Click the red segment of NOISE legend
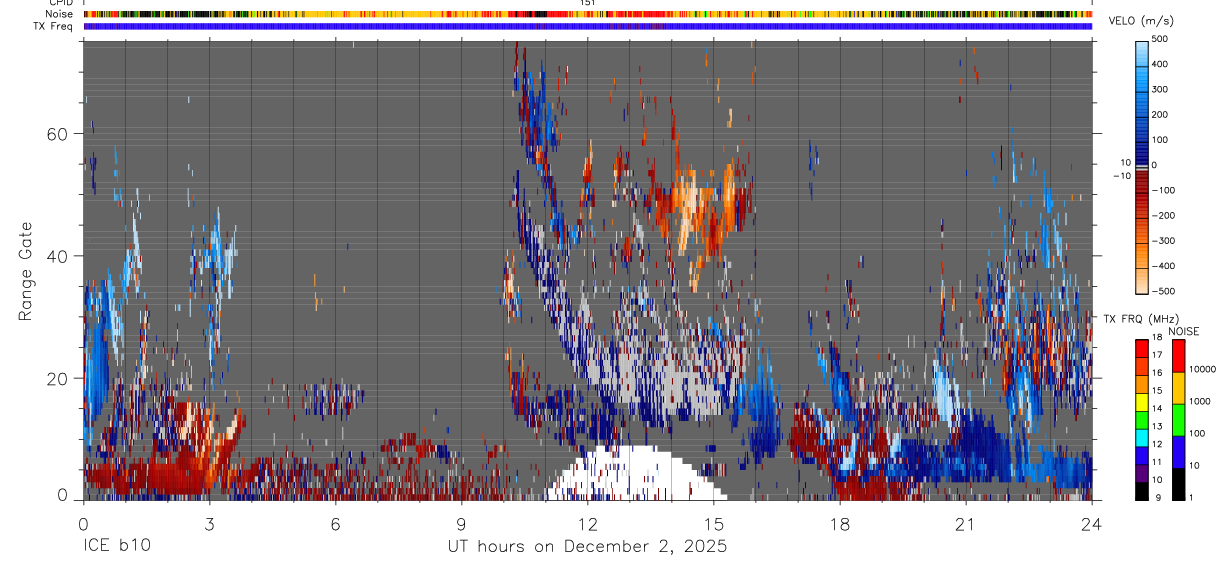This screenshot has width=1228, height=567. (1178, 355)
